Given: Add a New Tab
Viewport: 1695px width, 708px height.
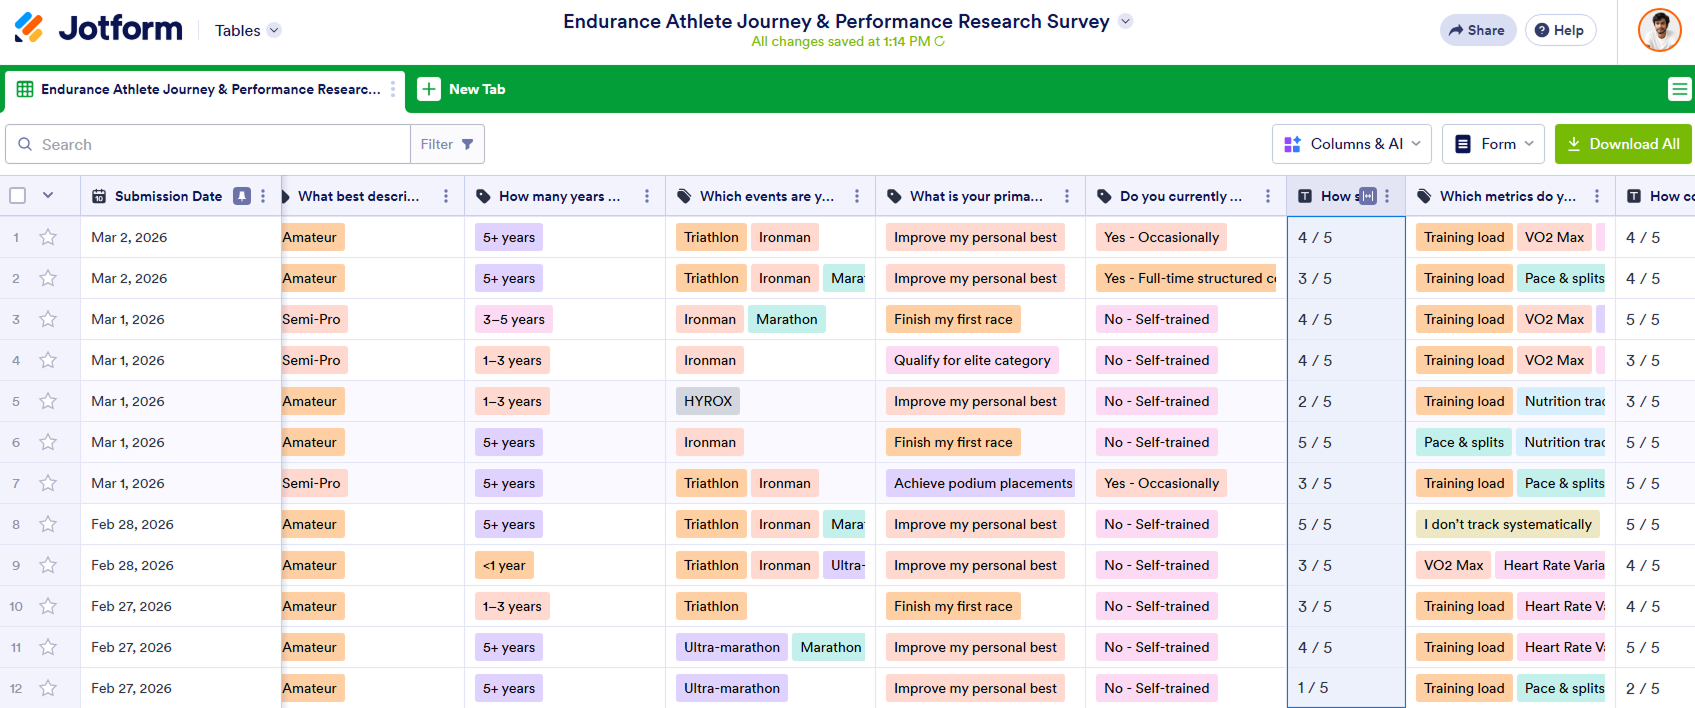Looking at the screenshot, I should (x=462, y=89).
